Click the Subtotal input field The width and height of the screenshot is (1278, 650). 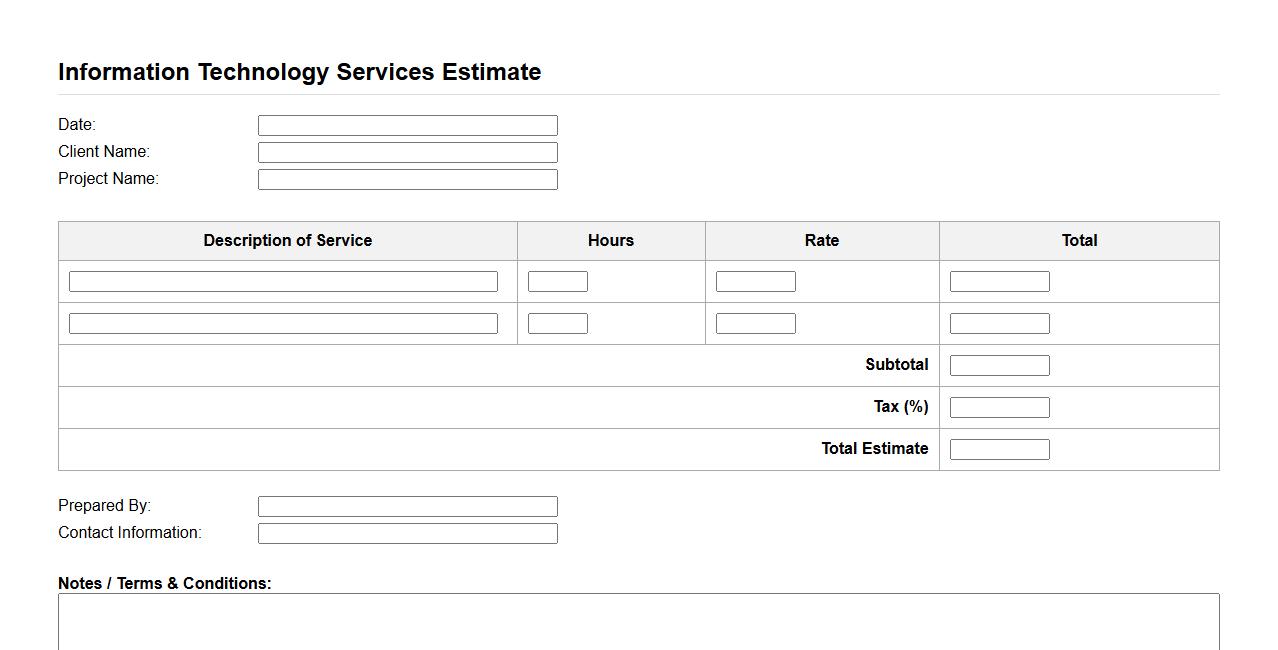click(x=999, y=366)
